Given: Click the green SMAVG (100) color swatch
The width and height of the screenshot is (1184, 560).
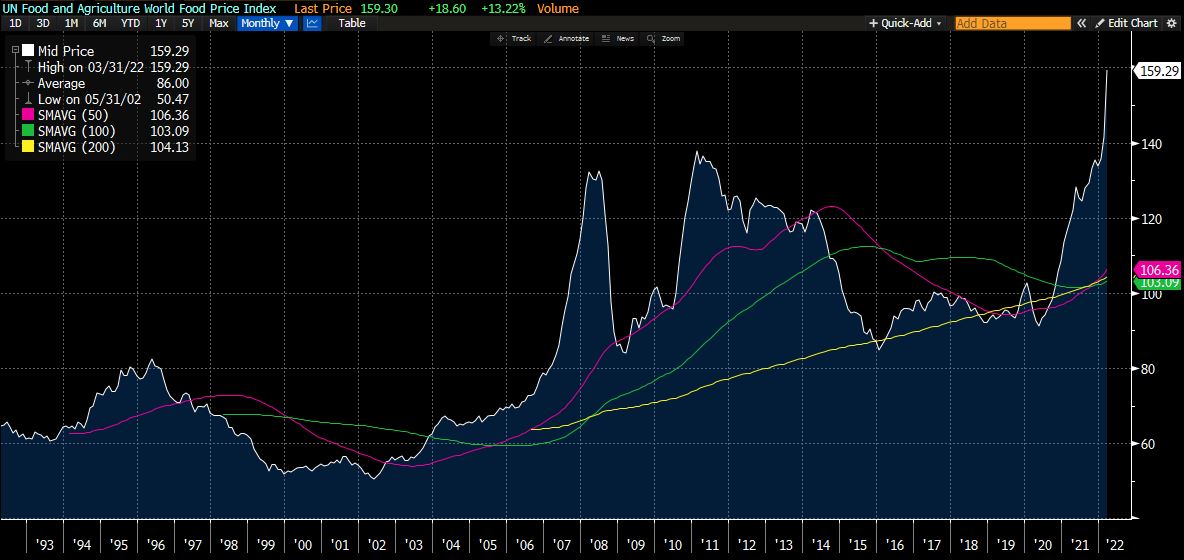Looking at the screenshot, I should [27, 132].
